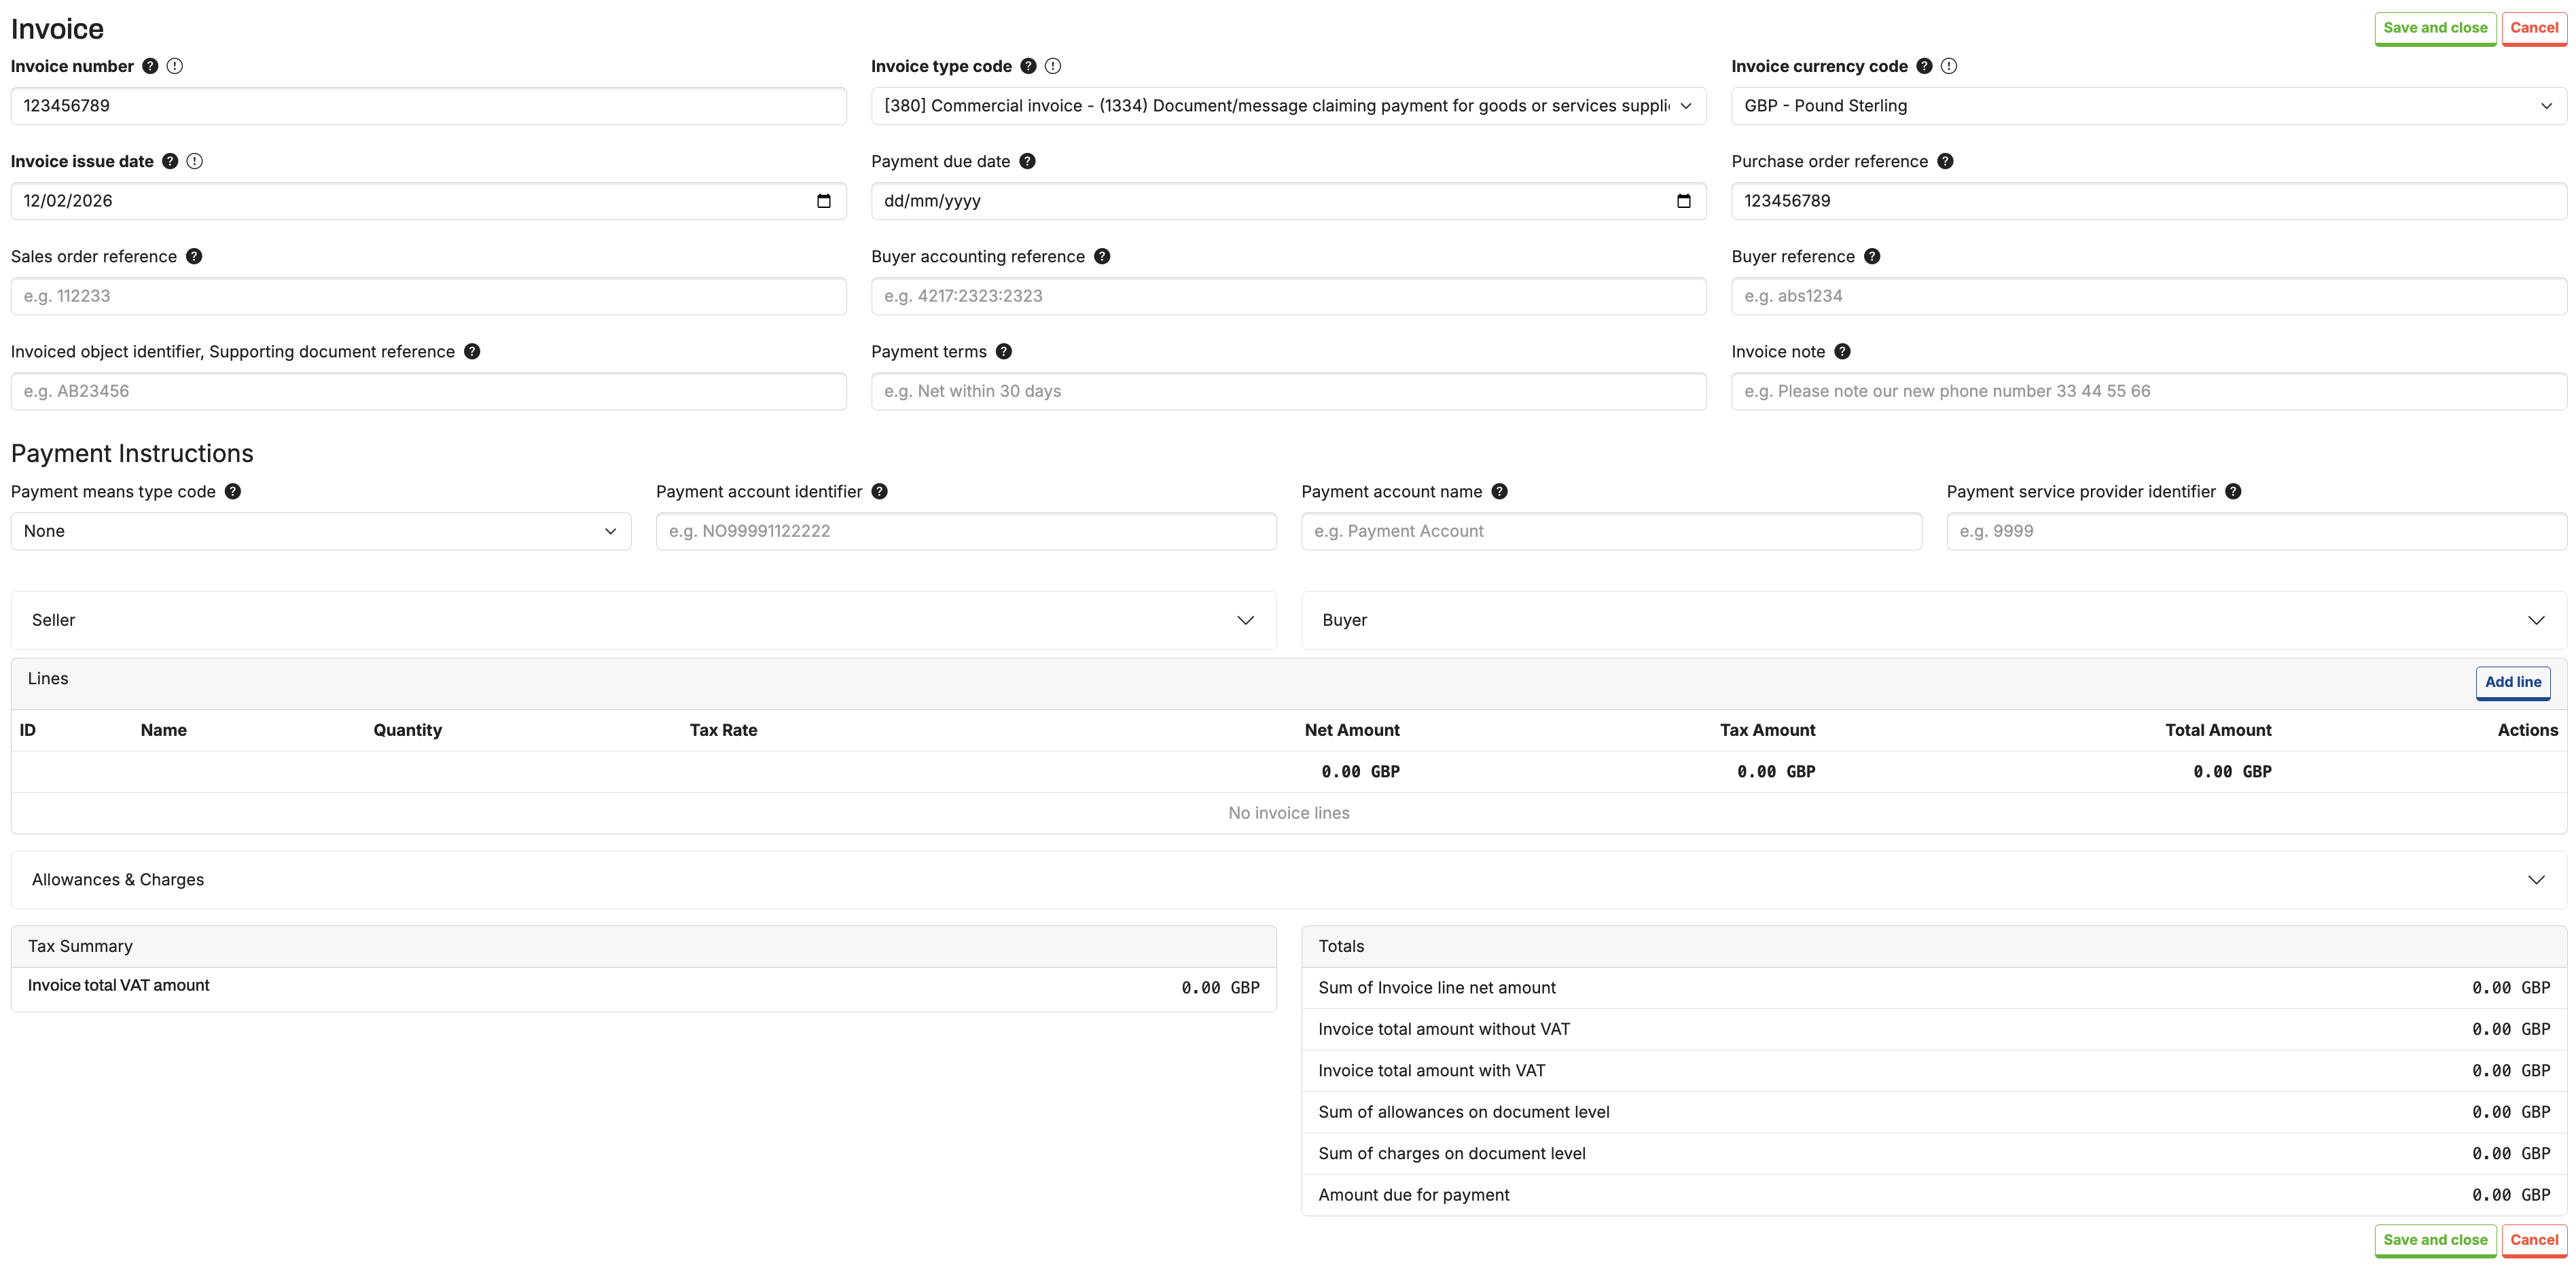Click help icon for Payment service provider identifier
This screenshot has width=2576, height=1272.
coord(2233,491)
